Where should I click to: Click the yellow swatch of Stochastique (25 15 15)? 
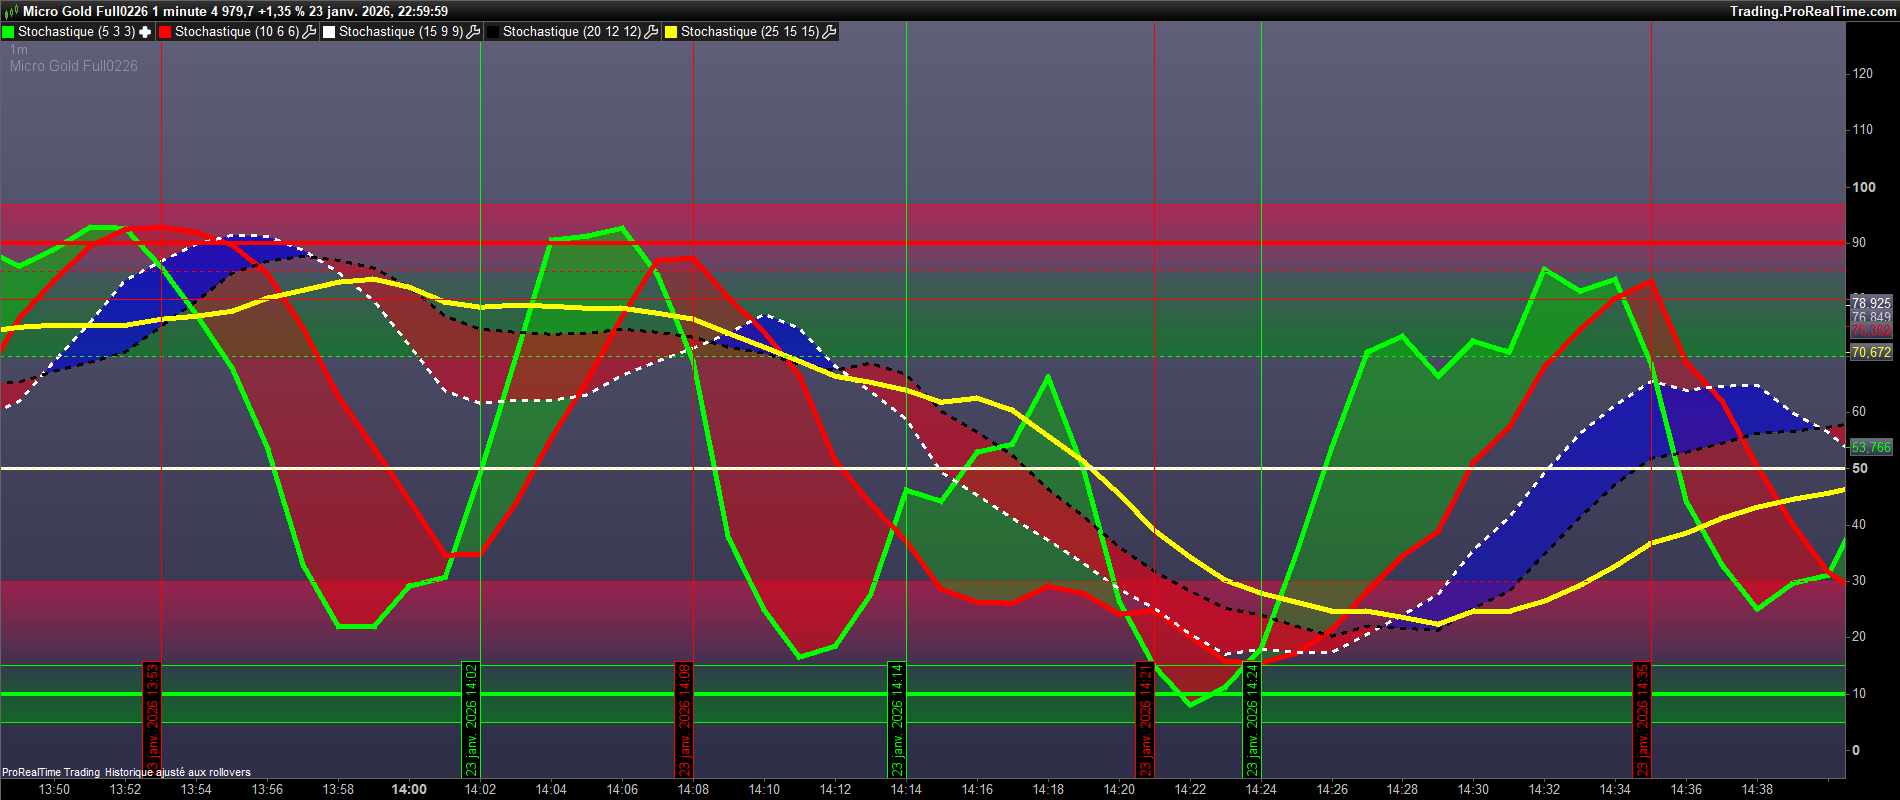pyautogui.click(x=672, y=32)
